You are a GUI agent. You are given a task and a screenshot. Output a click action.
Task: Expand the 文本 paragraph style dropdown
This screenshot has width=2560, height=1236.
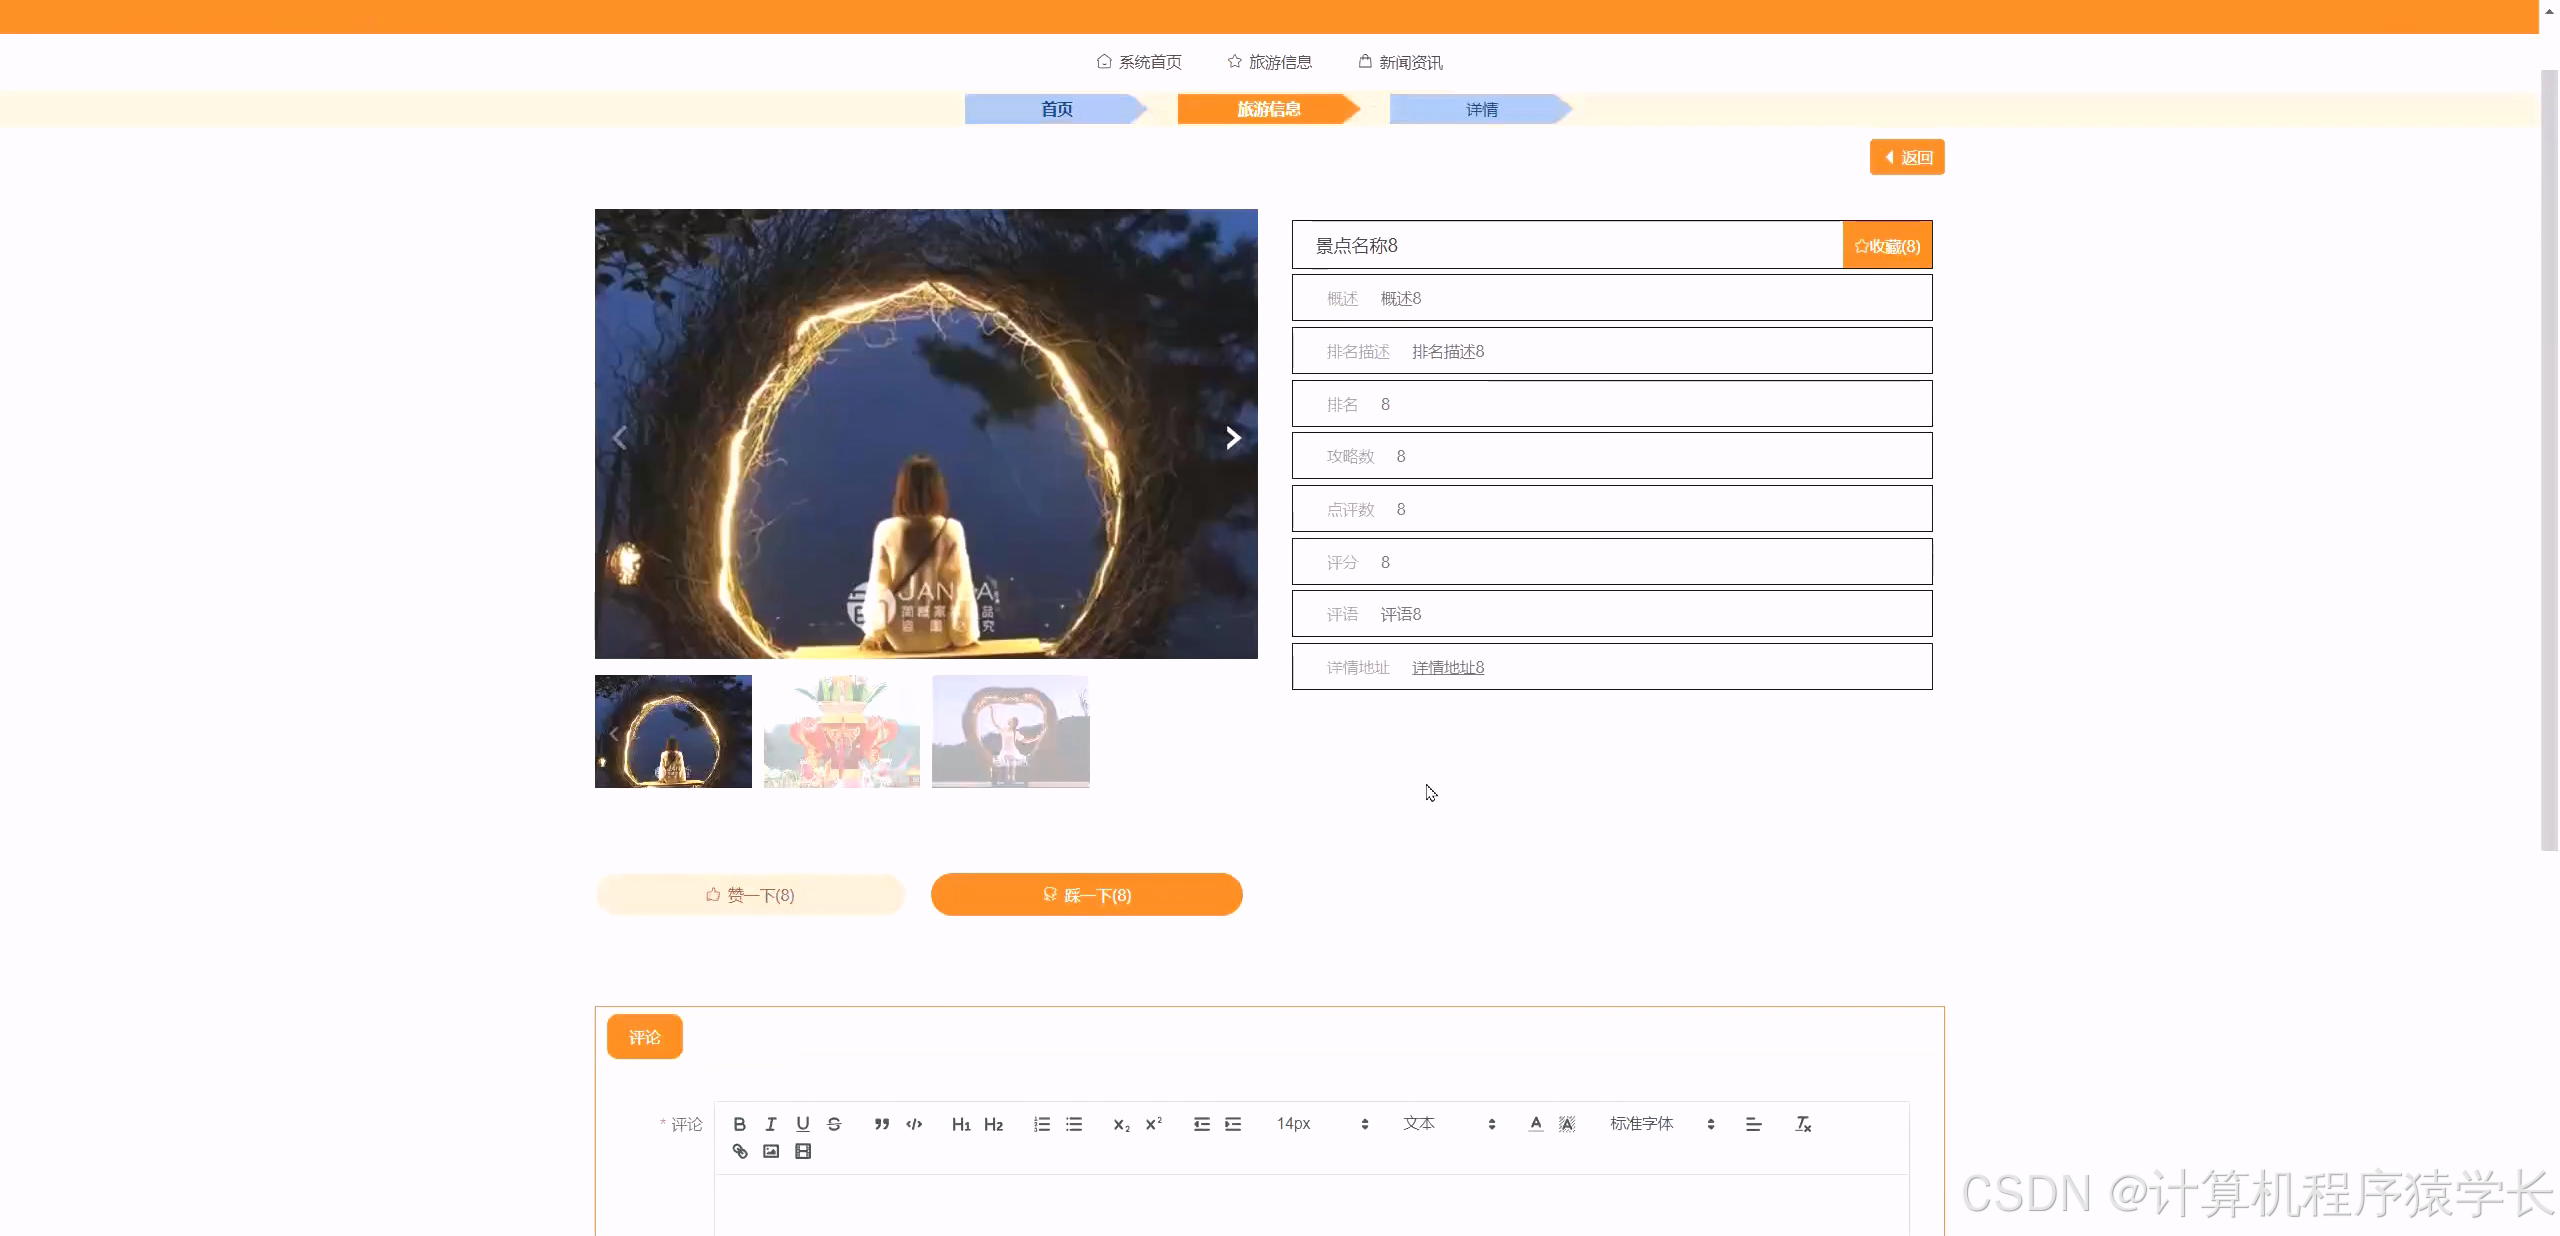tap(1420, 1124)
